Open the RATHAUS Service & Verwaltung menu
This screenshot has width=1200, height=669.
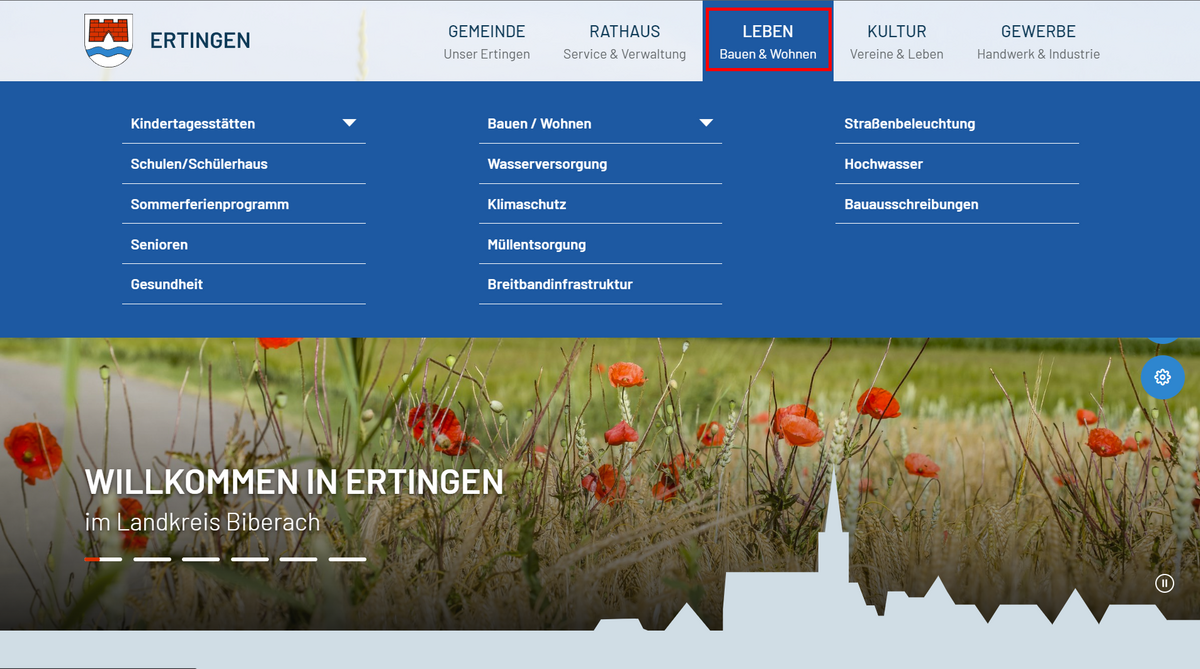[625, 42]
